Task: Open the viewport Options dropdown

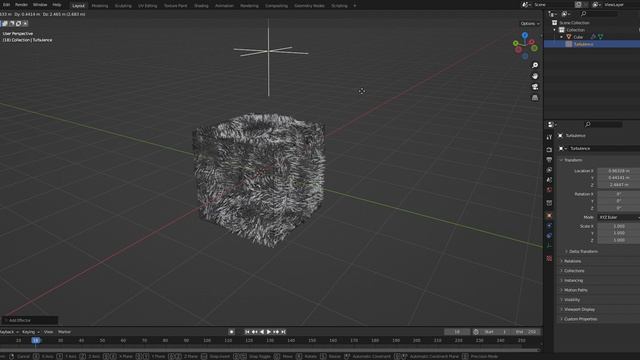Action: pyautogui.click(x=530, y=24)
